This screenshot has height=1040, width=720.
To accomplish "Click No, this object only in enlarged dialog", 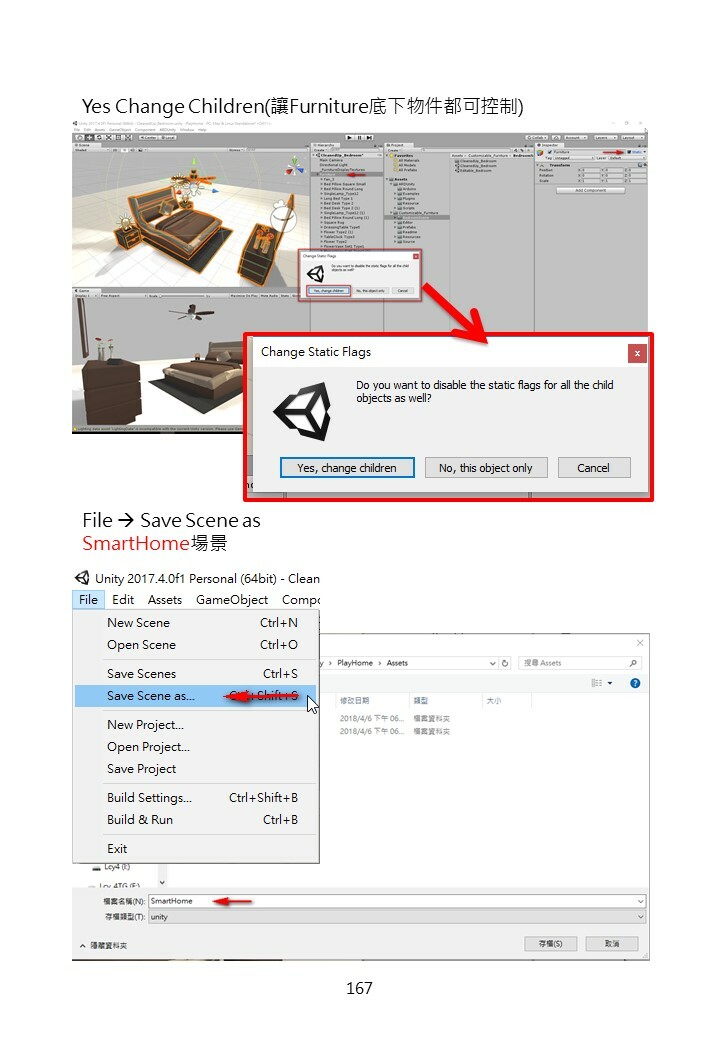I will pos(485,468).
